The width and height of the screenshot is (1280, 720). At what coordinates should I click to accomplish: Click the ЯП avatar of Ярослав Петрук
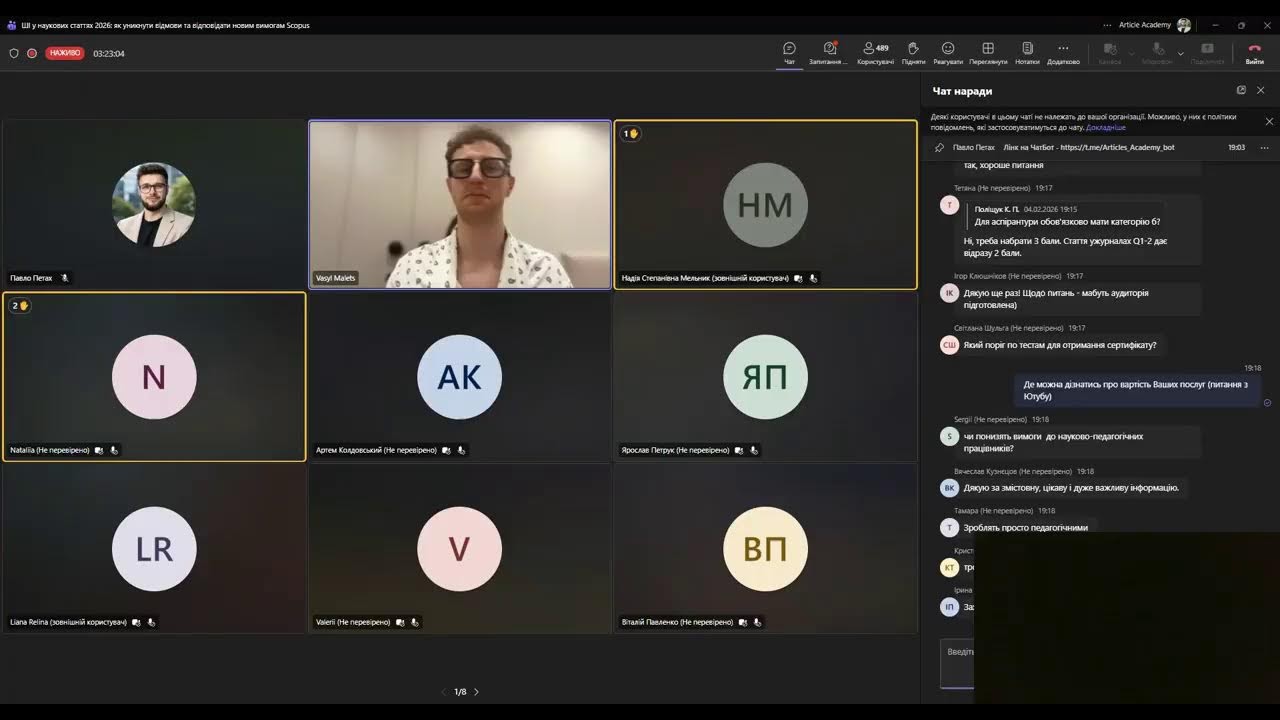pyautogui.click(x=765, y=377)
